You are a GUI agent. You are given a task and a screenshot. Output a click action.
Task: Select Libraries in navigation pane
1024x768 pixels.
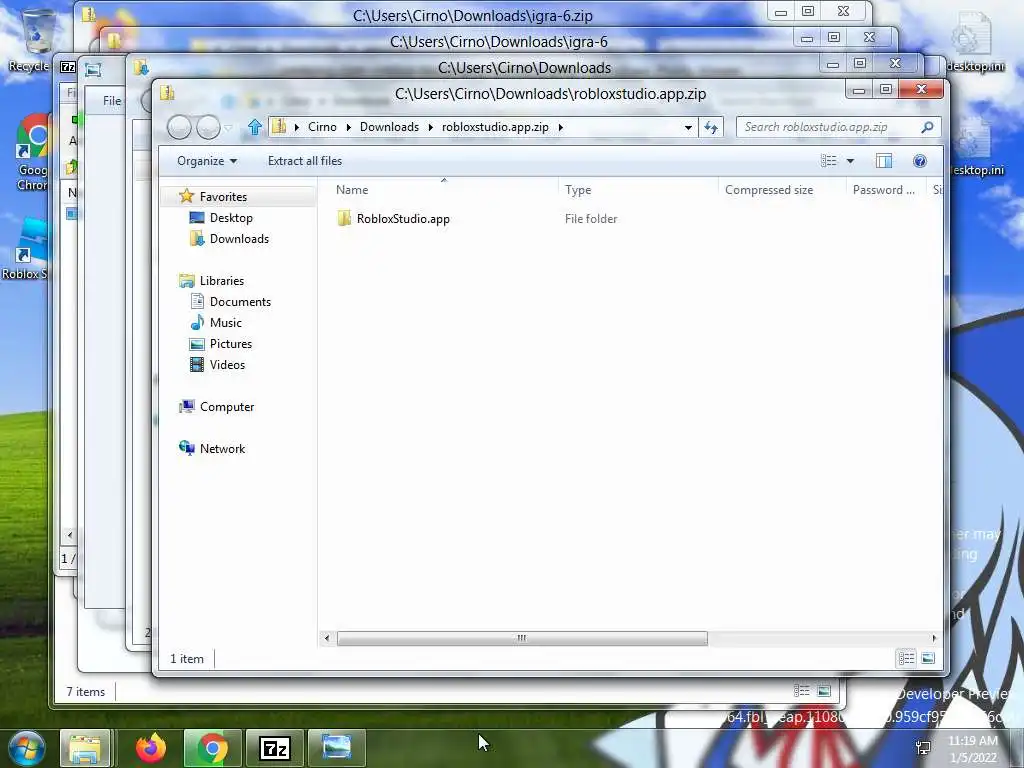221,281
